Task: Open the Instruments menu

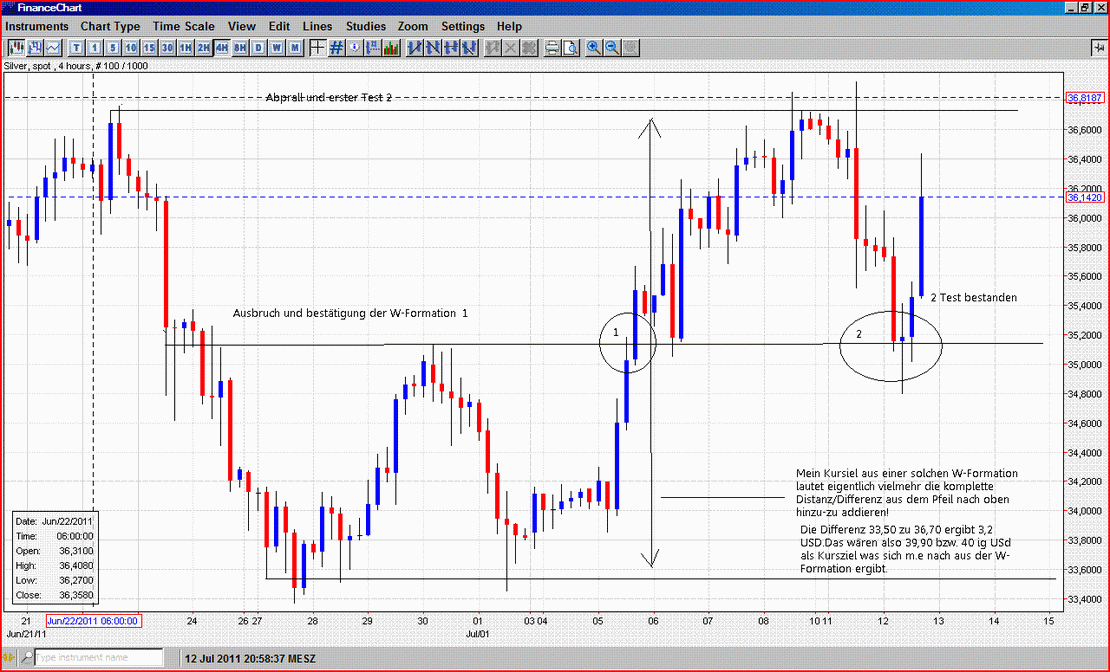Action: (37, 26)
